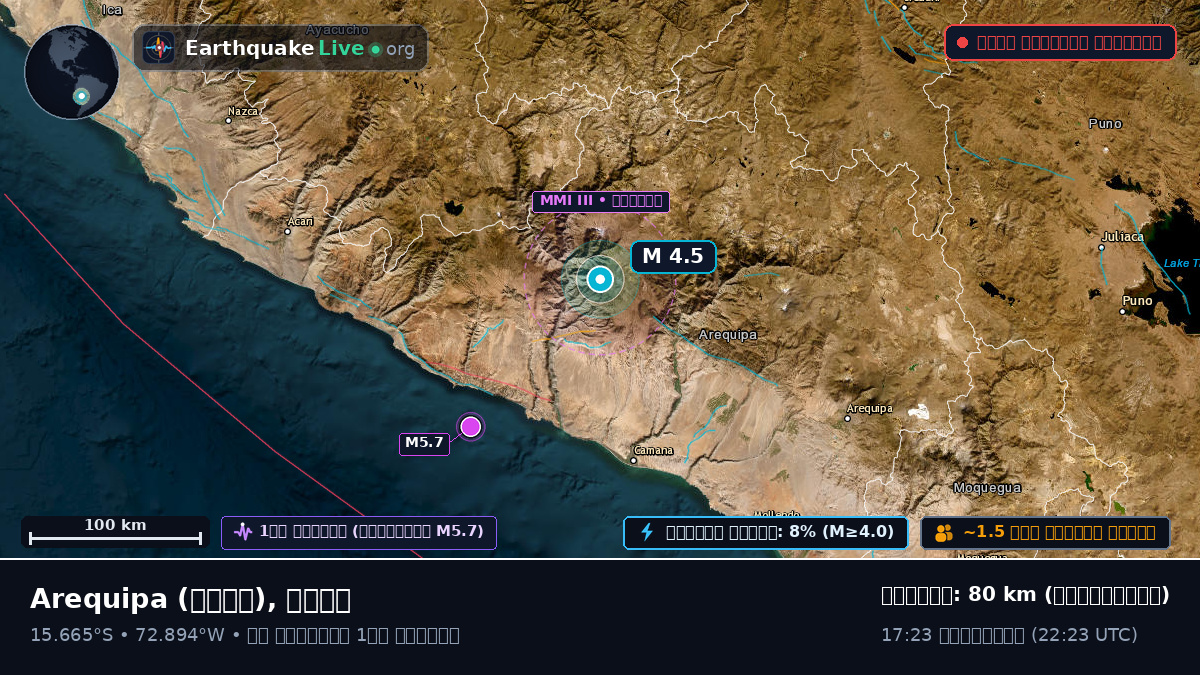The image size is (1200, 675).
Task: Click the ~1.5 population exposure badge text
Action: coord(1059,532)
